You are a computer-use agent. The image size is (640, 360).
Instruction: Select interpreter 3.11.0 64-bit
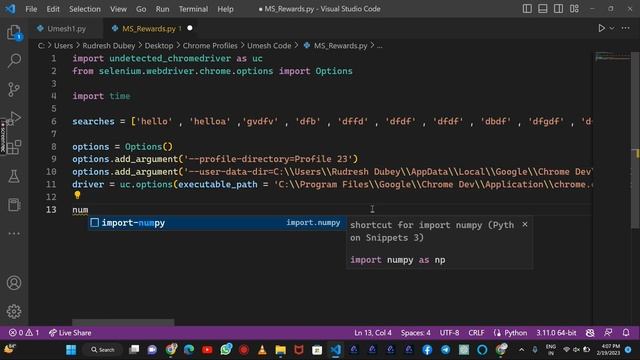[x=556, y=333]
